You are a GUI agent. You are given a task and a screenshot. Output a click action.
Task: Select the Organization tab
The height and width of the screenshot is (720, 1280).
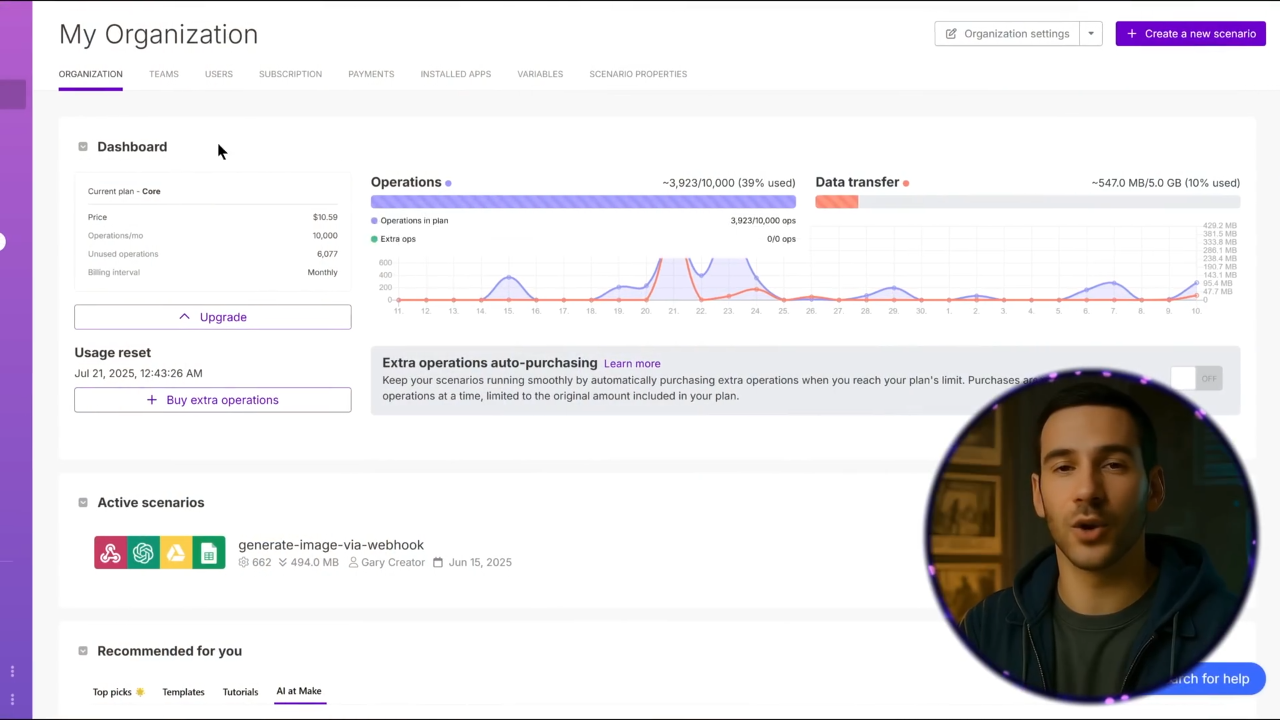click(x=90, y=74)
